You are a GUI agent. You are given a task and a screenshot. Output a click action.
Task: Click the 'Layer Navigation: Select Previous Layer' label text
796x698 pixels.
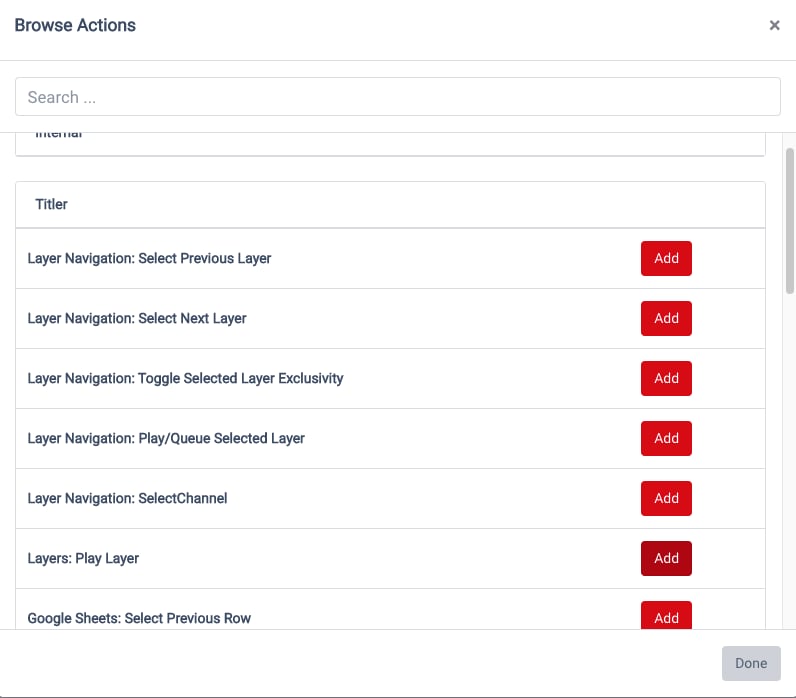click(x=149, y=258)
